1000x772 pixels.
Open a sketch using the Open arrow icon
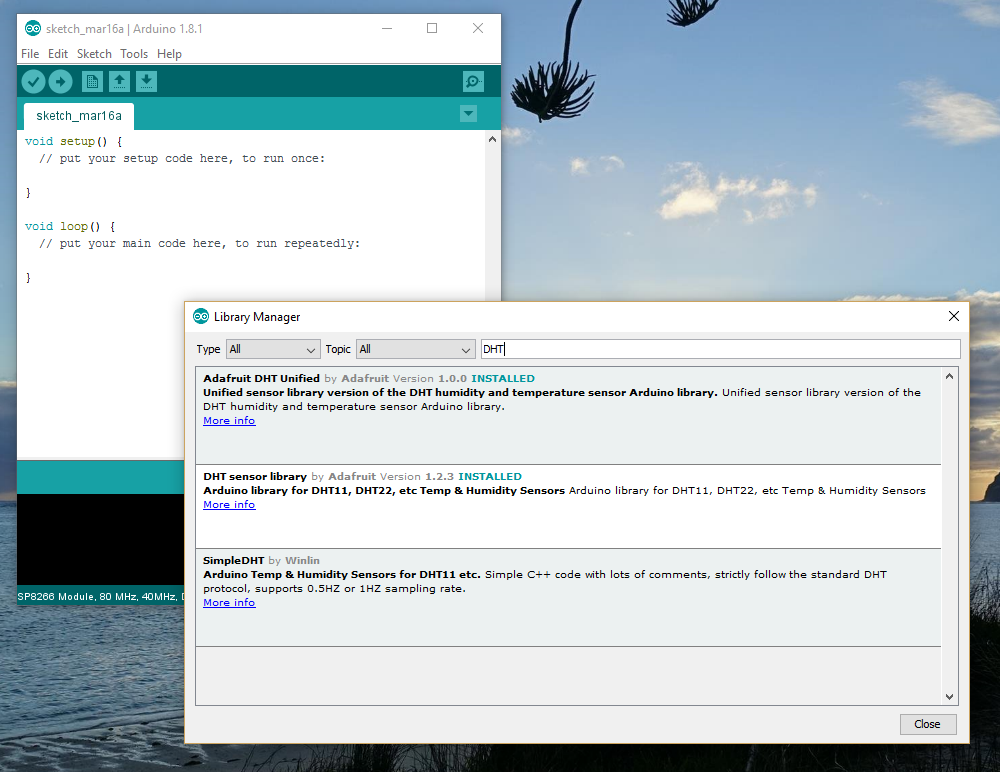119,82
